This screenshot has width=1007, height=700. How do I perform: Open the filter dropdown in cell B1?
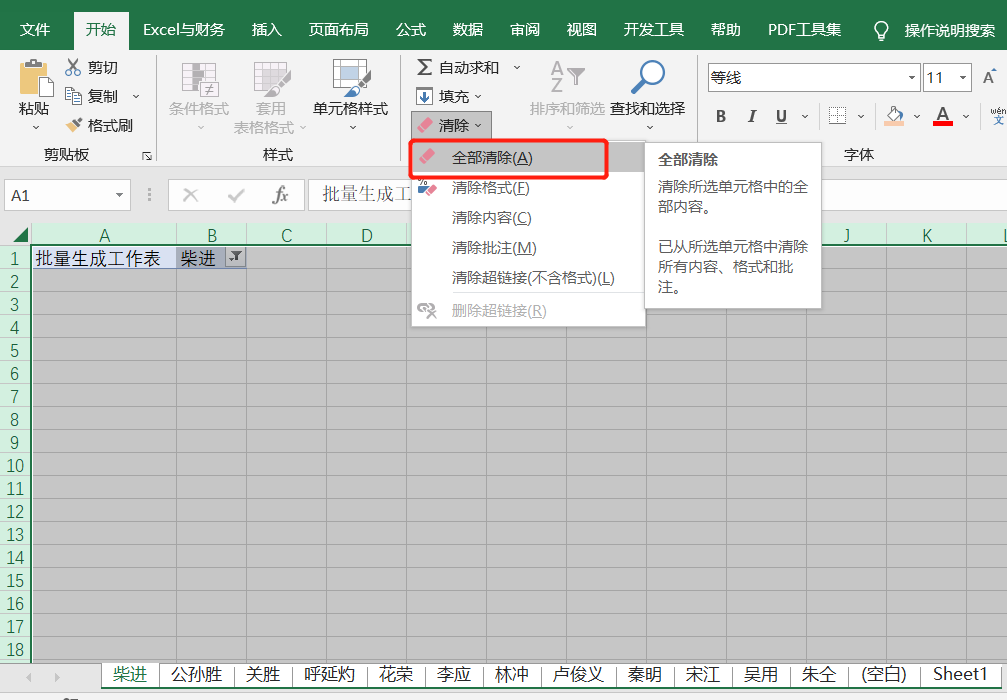(236, 258)
